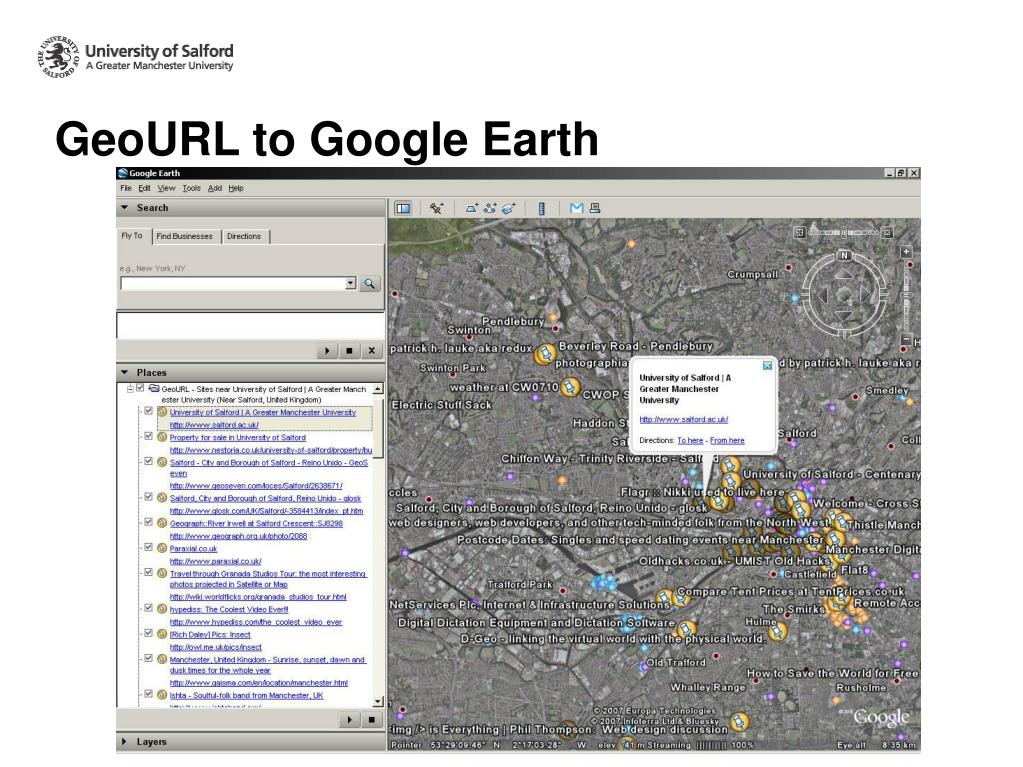
Task: Click the N north compass marker
Action: pyautogui.click(x=844, y=256)
